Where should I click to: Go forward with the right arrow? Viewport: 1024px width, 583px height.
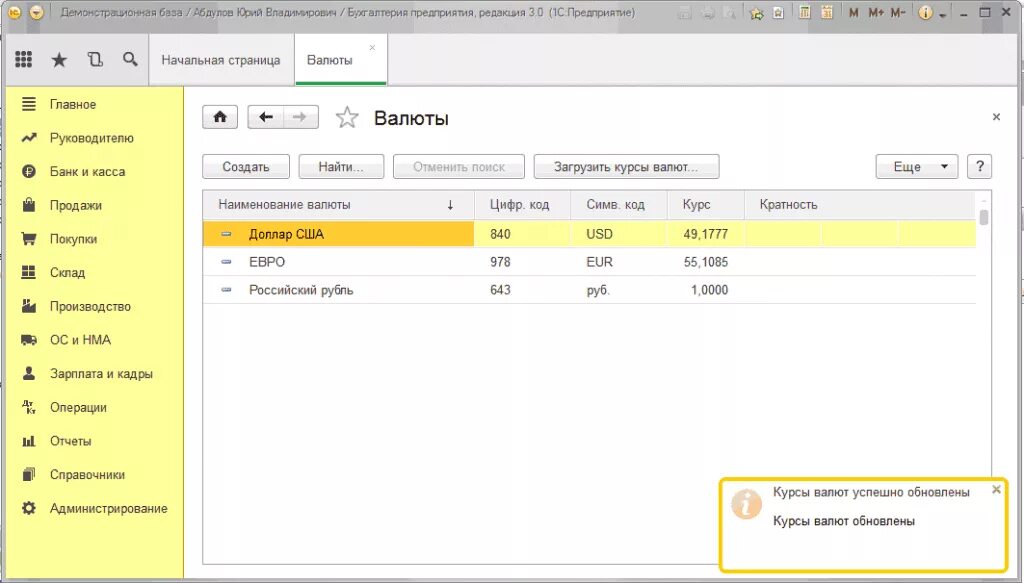point(300,117)
